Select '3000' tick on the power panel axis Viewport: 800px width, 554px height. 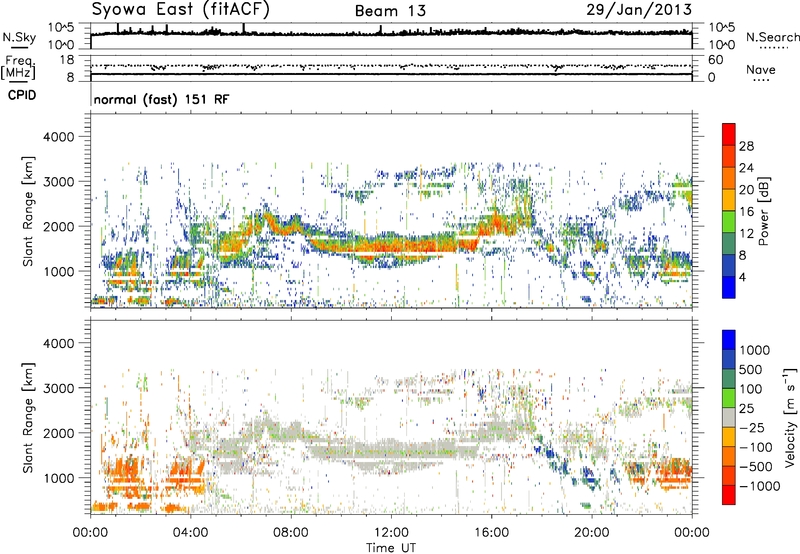(58, 182)
